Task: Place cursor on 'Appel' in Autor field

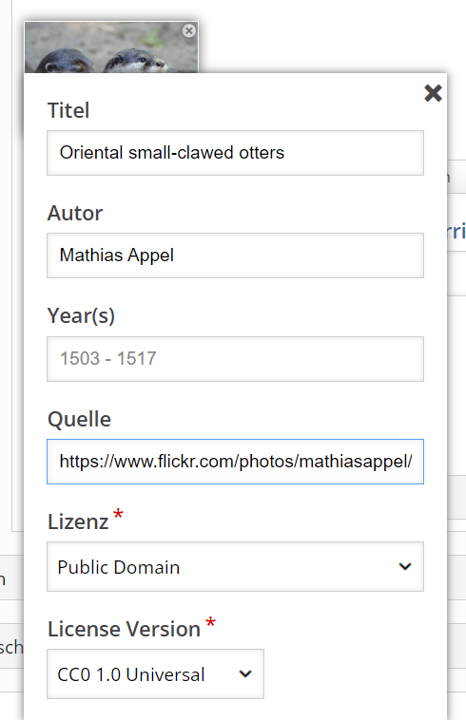Action: tap(151, 256)
